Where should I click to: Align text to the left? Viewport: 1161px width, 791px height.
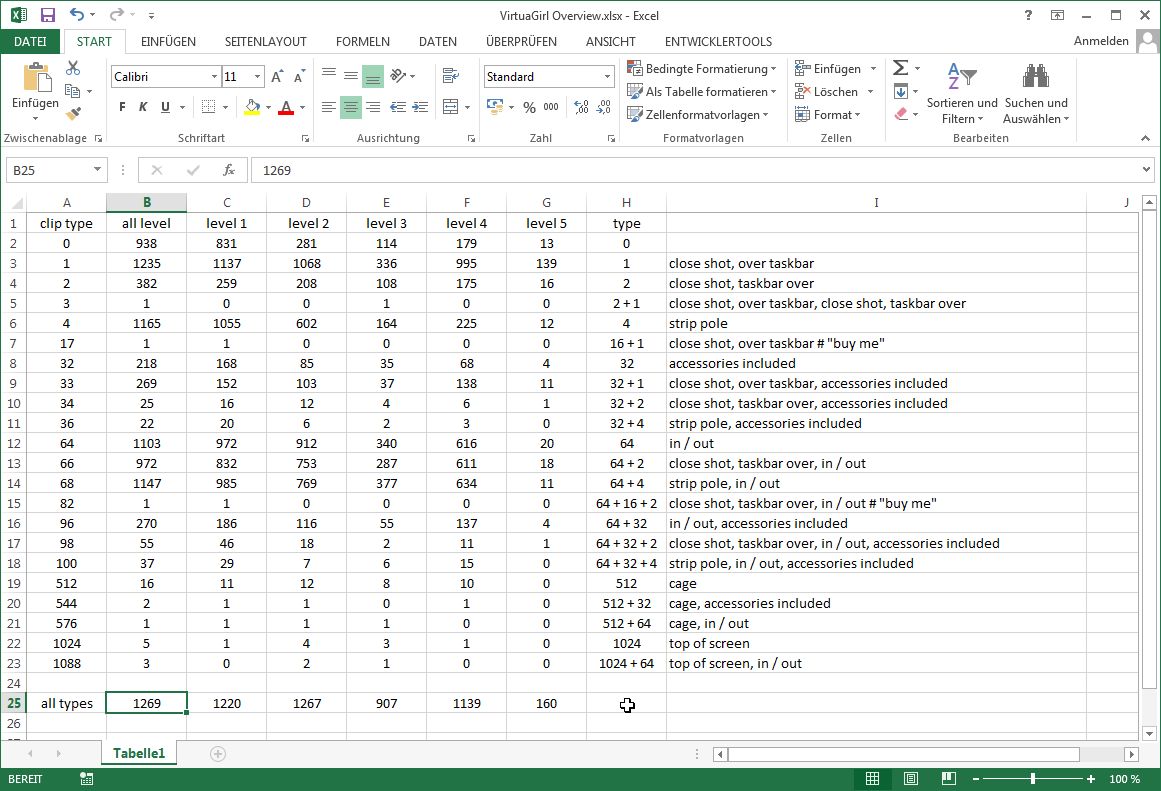coord(329,107)
